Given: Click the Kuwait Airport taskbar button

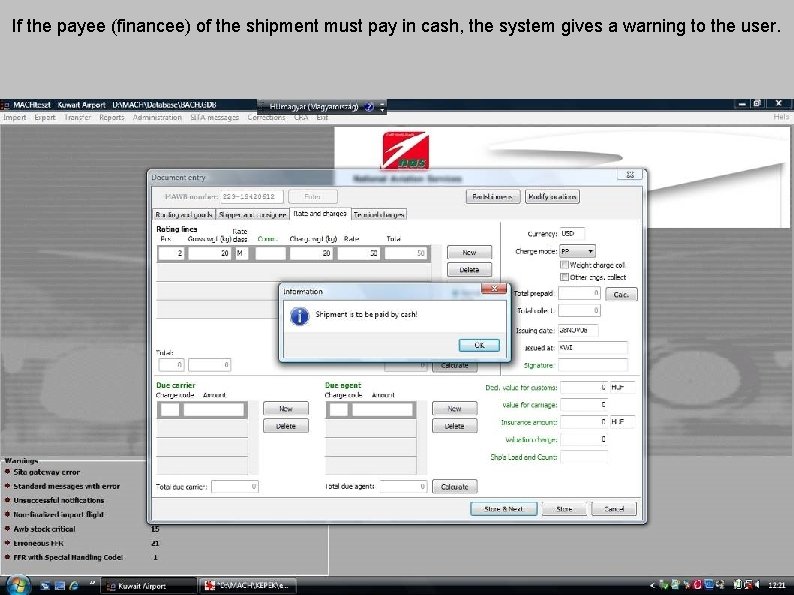Looking at the screenshot, I should coord(148,586).
